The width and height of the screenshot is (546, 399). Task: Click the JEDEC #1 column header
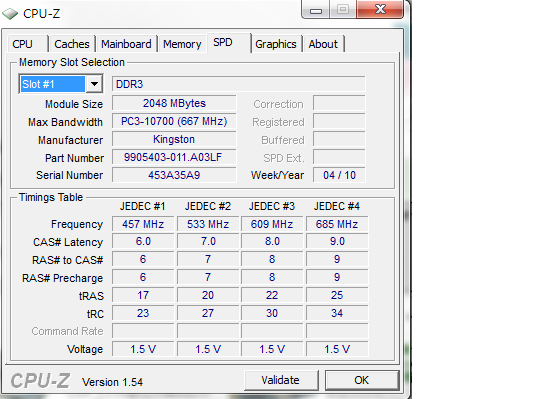tap(142, 206)
